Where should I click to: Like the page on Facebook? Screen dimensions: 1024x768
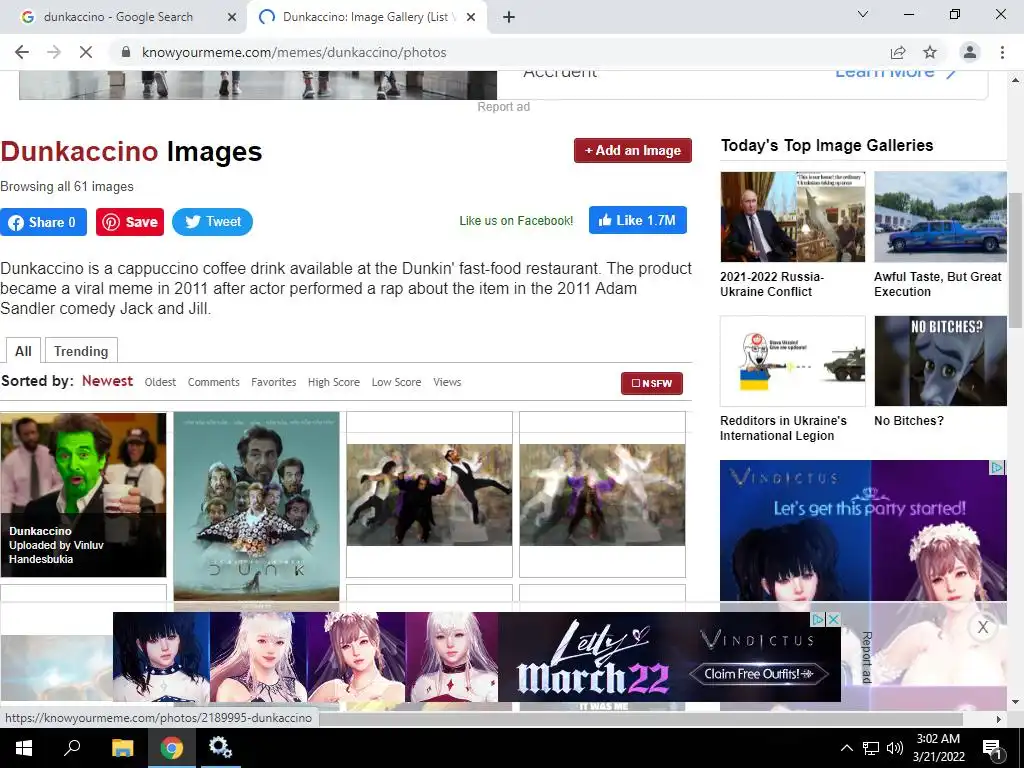(637, 220)
